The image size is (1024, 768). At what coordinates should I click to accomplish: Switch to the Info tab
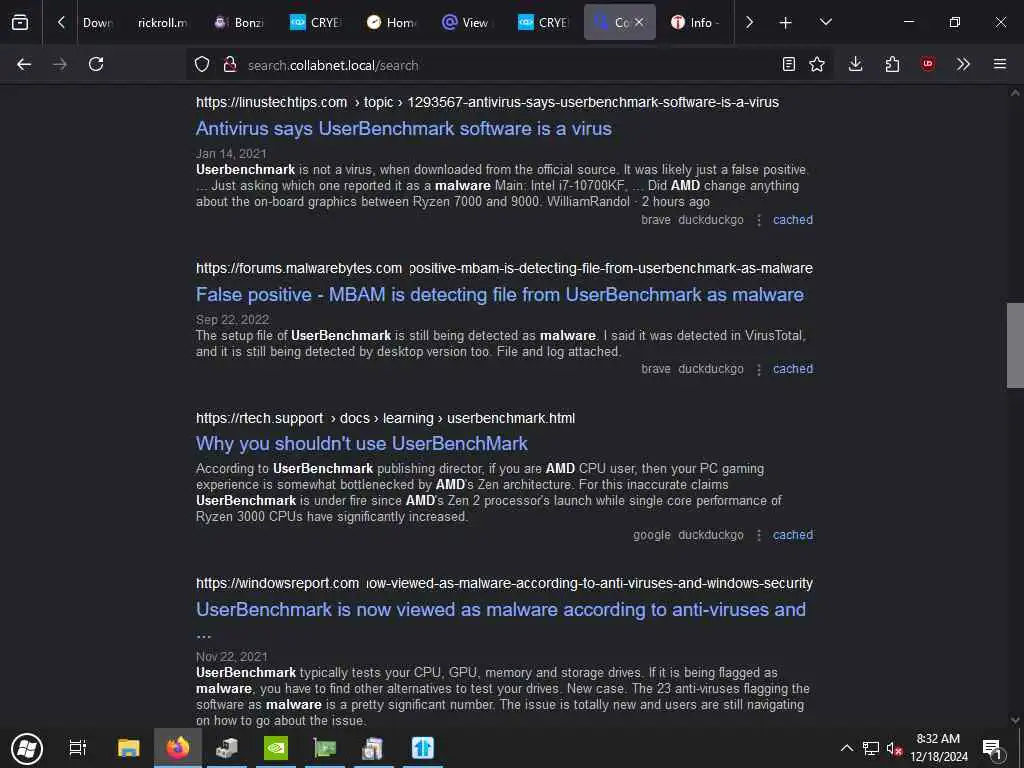(695, 22)
